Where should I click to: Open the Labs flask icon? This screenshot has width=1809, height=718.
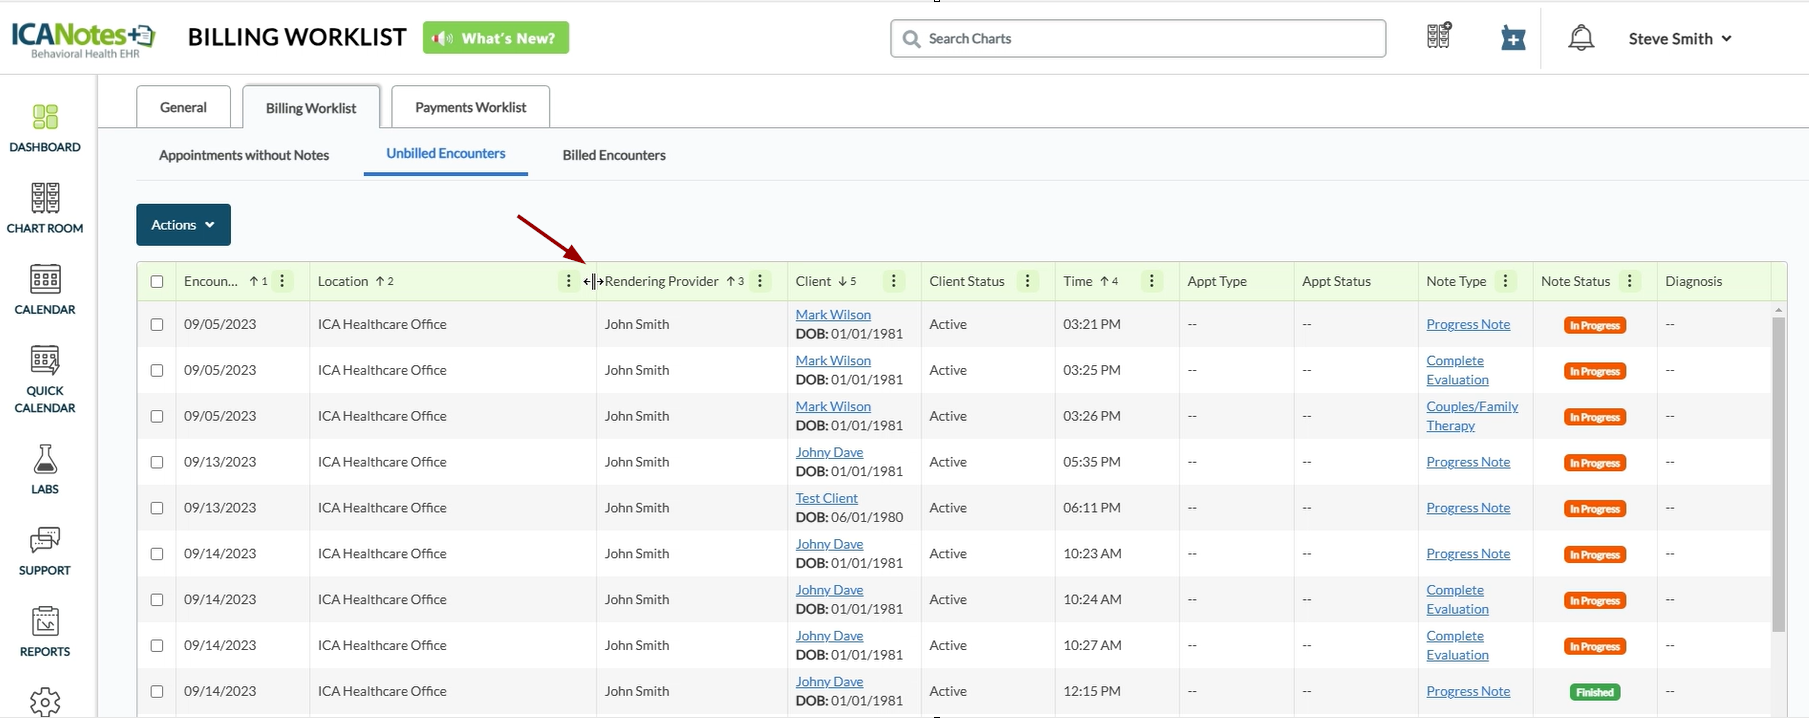coord(45,460)
